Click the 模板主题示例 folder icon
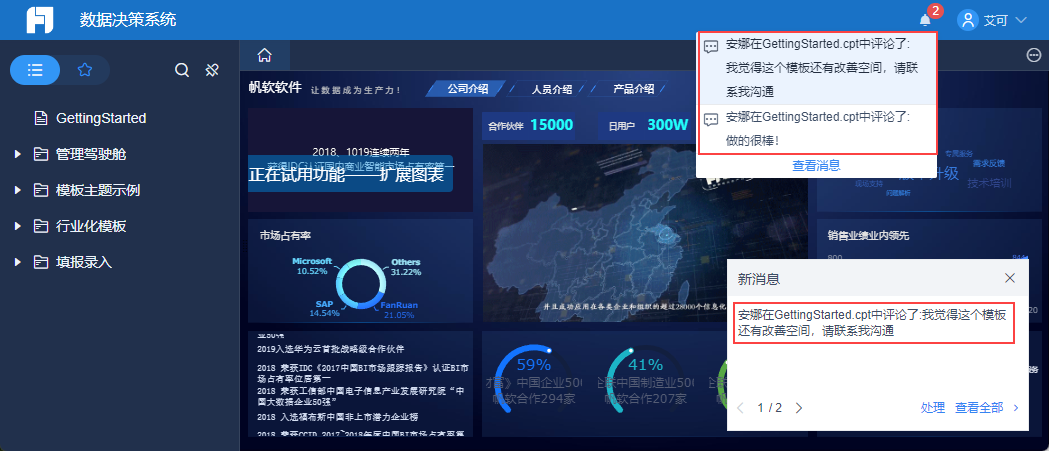The image size is (1049, 451). 41,191
